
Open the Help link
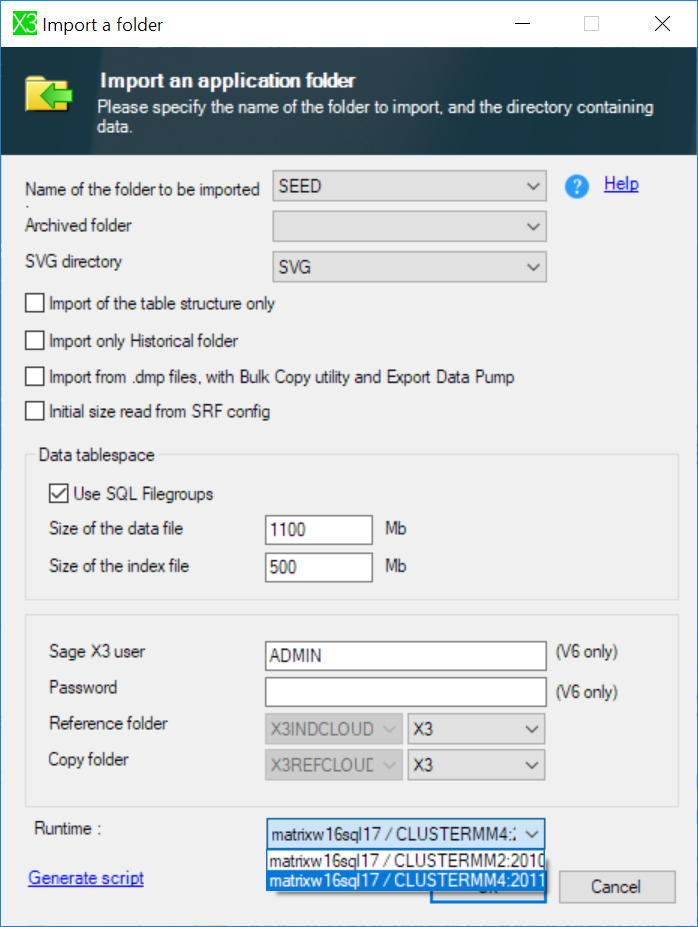pos(621,184)
